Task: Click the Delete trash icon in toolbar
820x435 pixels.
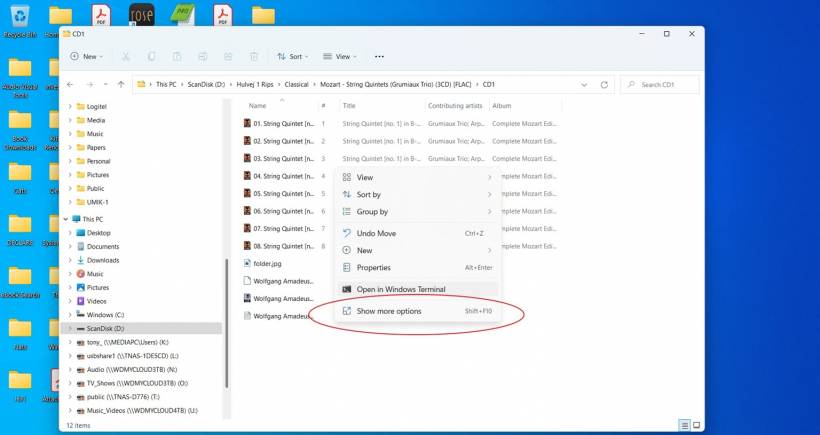Action: coord(254,56)
